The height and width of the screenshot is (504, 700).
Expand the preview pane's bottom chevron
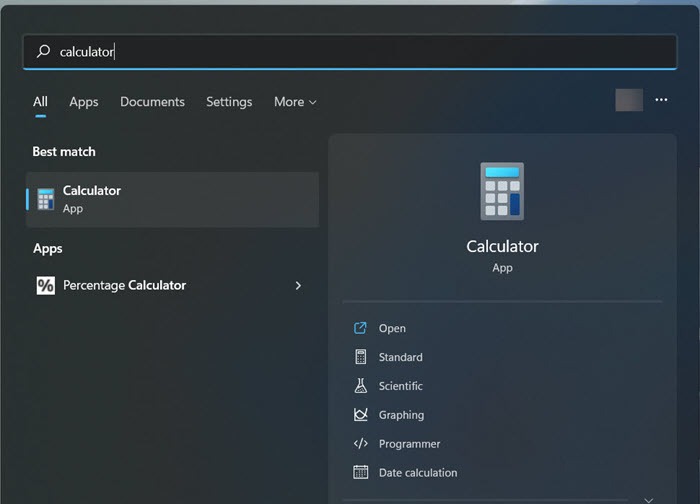pos(648,499)
